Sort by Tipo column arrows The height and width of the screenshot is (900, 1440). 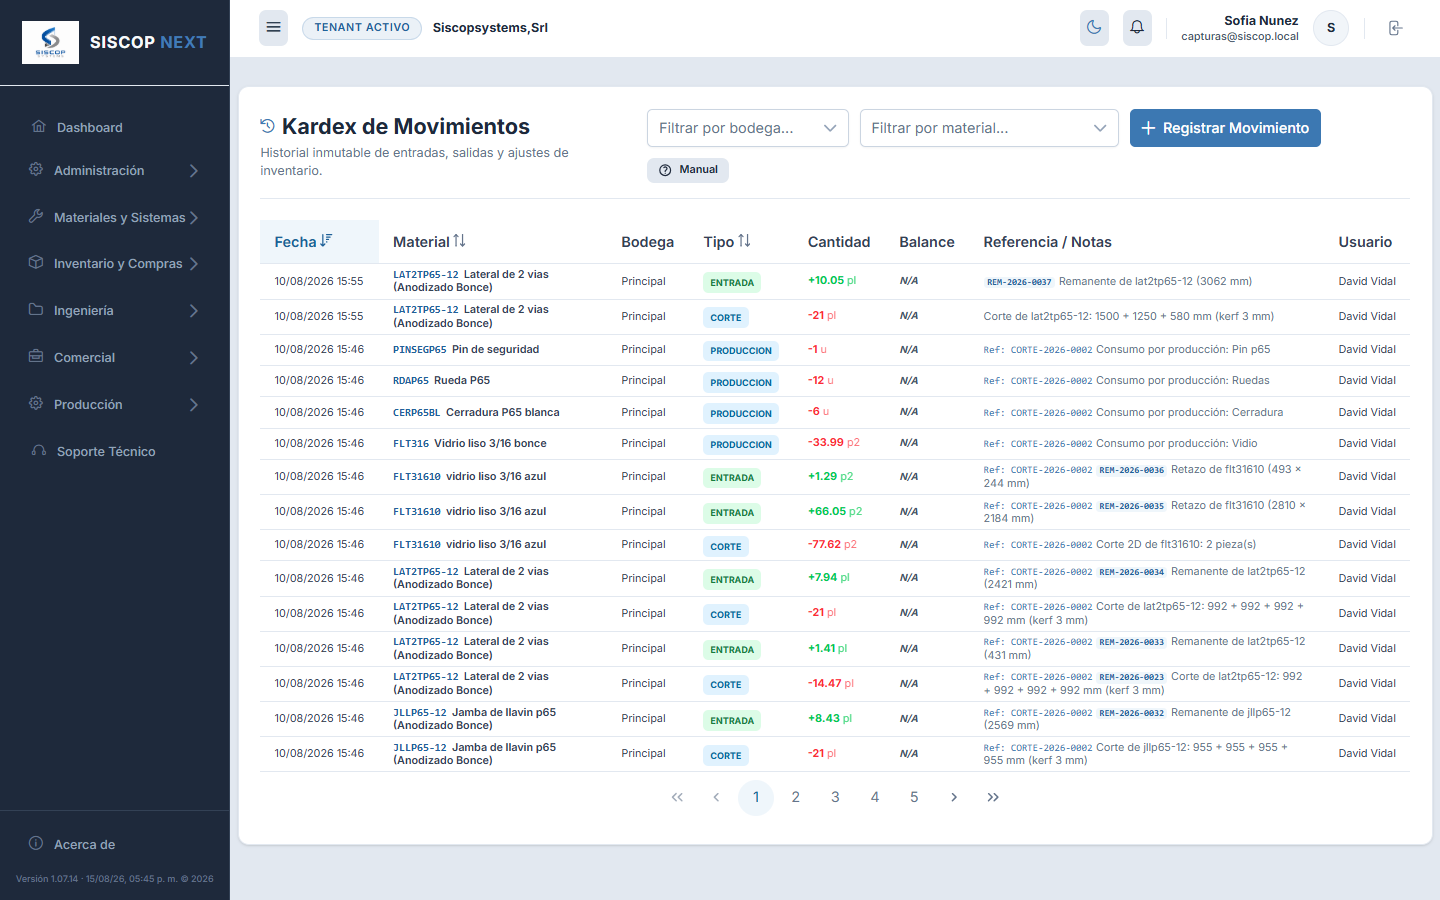(x=744, y=241)
